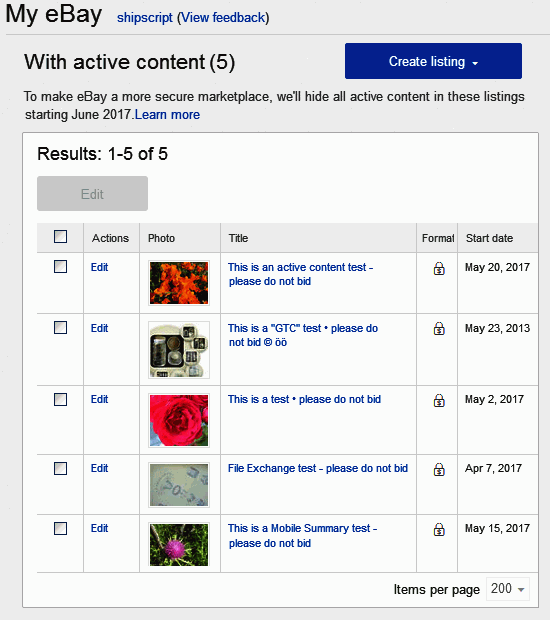550x620 pixels.
Task: Sort by the Start date column header
Action: click(x=489, y=238)
